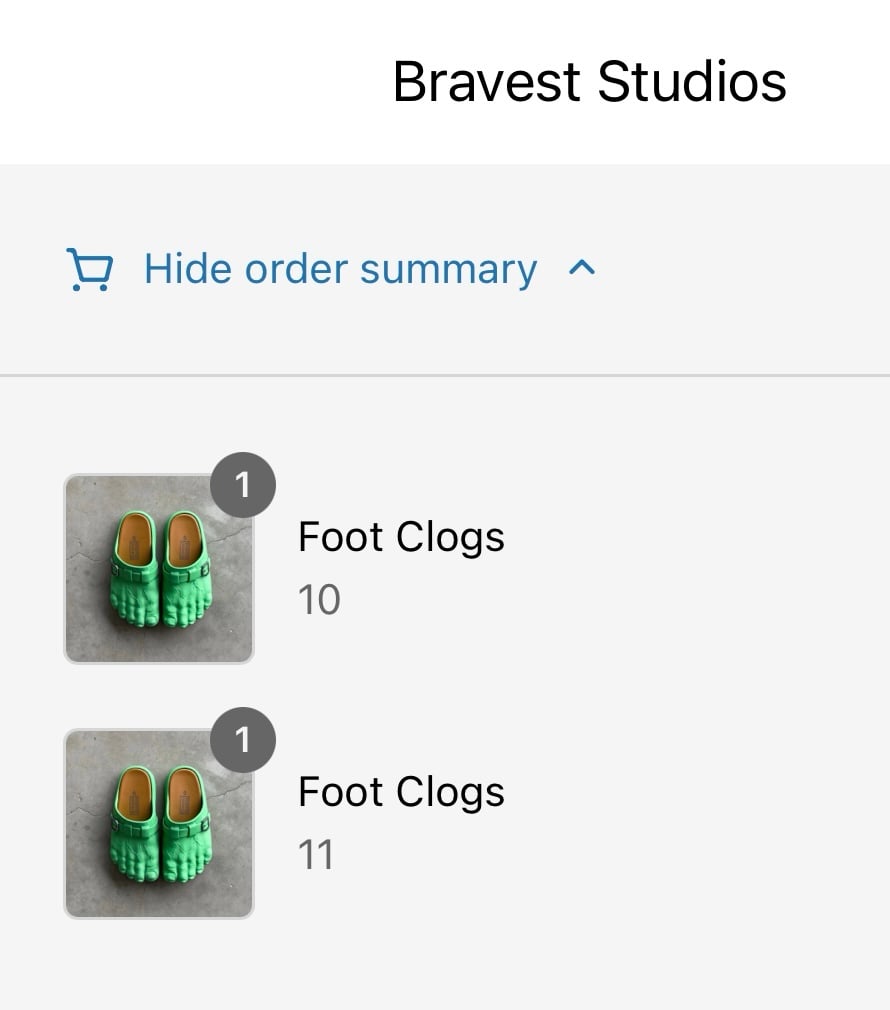890x1010 pixels.
Task: Open the size 11 Foot Clogs thumbnail
Action: coord(159,824)
